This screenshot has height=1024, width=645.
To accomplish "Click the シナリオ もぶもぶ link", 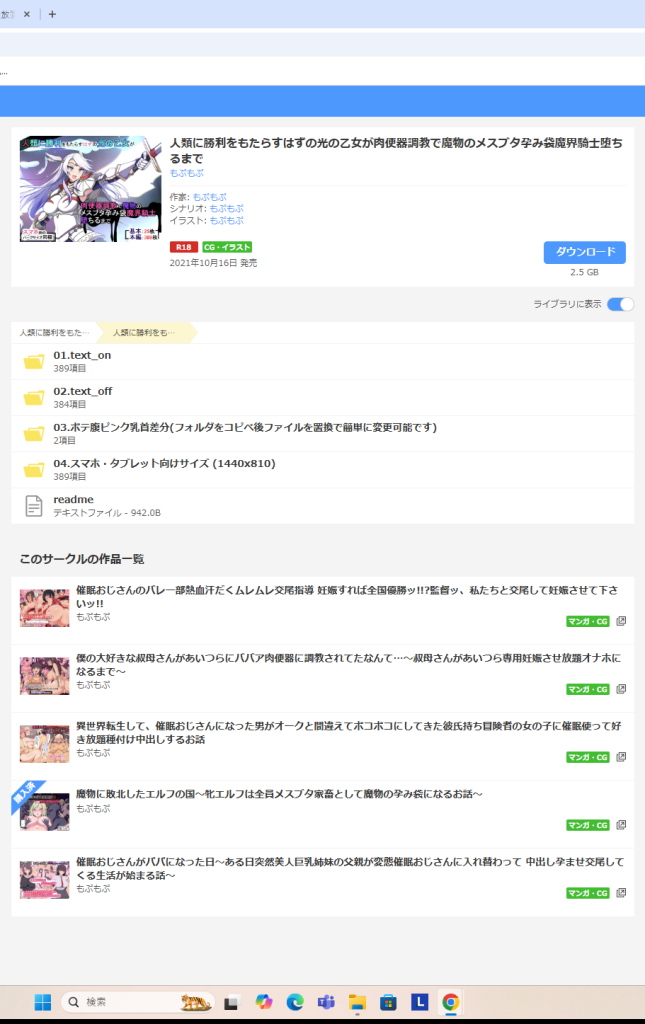I will tap(227, 208).
